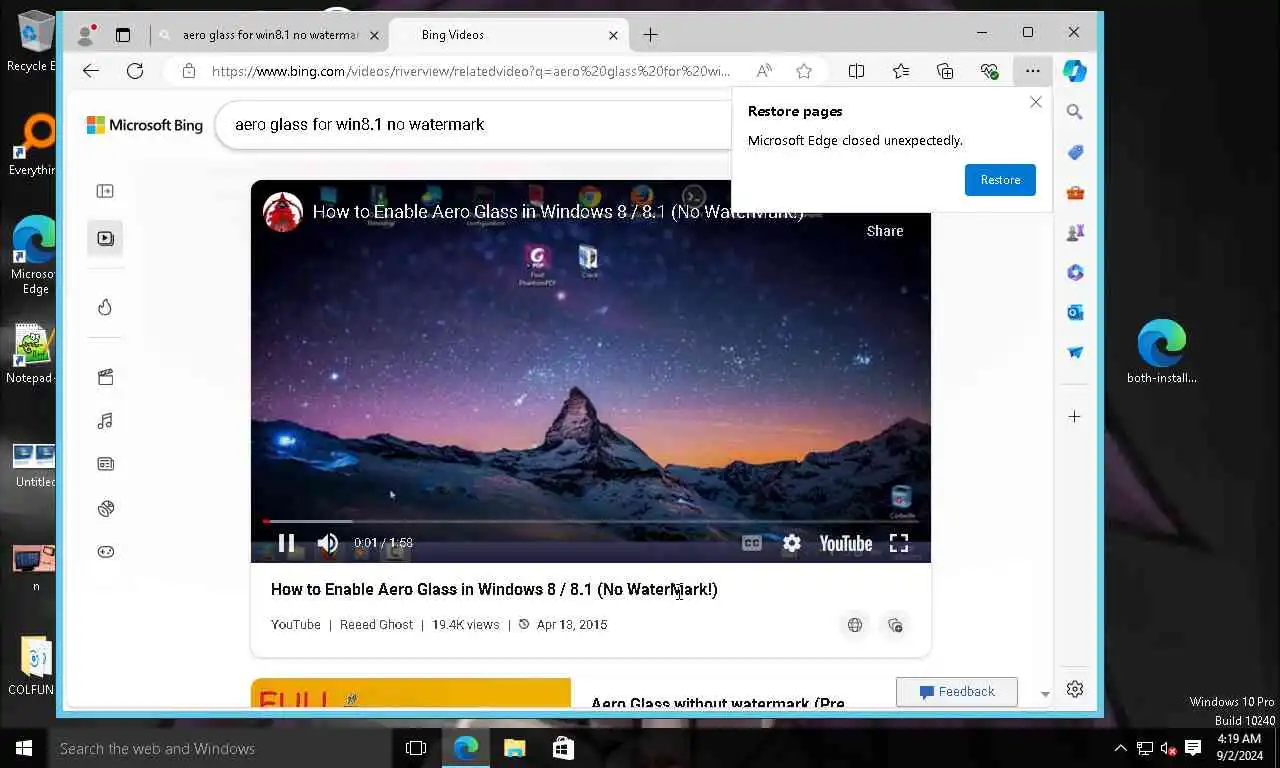Mute the video volume
Viewport: 1280px width, 768px height.
328,543
